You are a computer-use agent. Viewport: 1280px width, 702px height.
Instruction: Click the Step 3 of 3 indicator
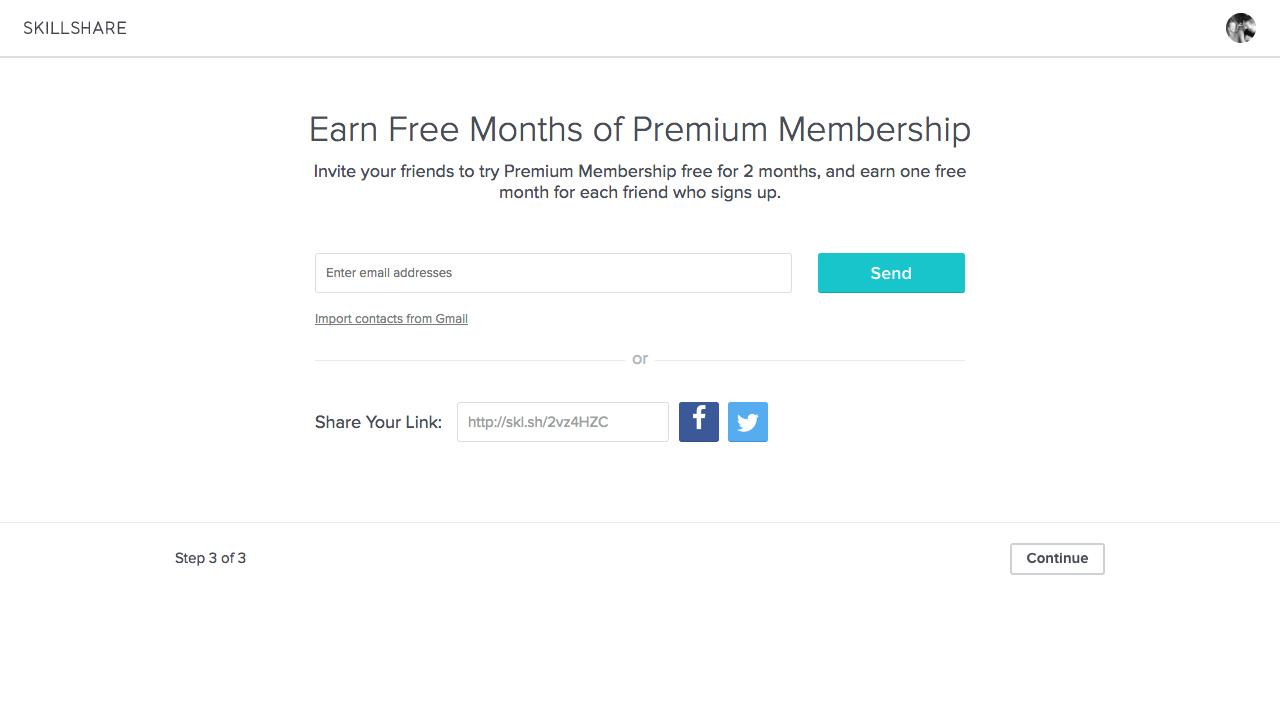click(210, 558)
